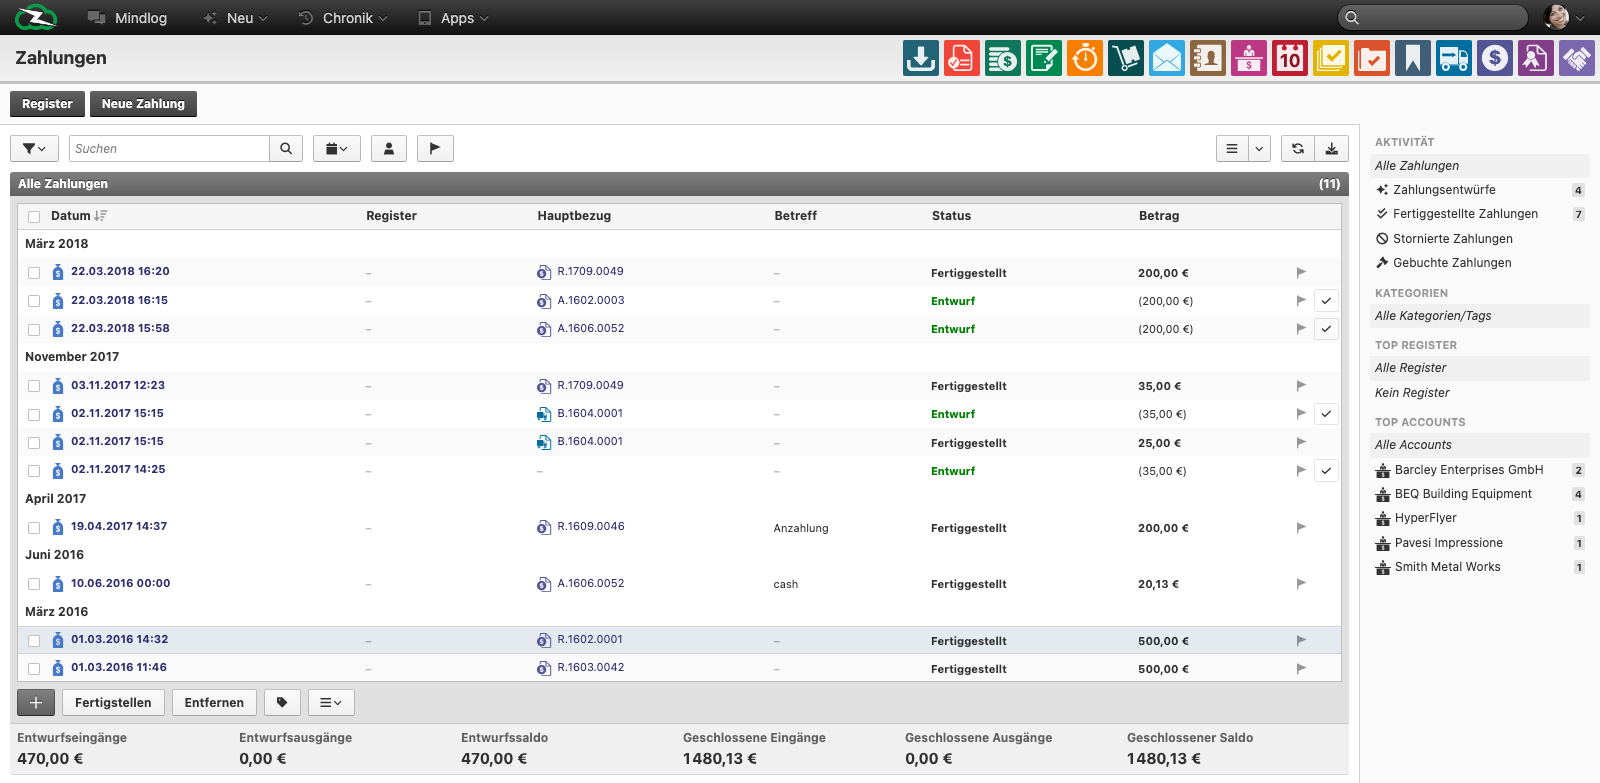The width and height of the screenshot is (1600, 783).
Task: Confirm draft payment 02.11.2017 14:25 with checkmark
Action: tap(1326, 470)
